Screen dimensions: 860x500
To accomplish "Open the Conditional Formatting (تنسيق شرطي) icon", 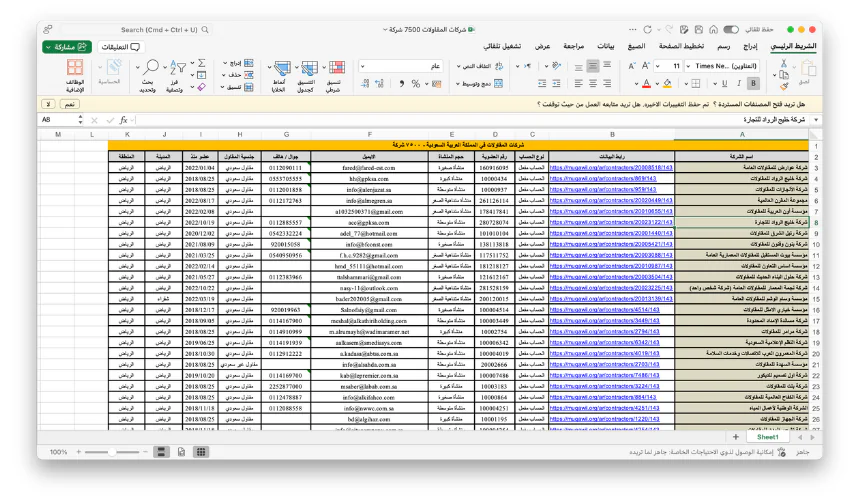I will click(x=337, y=70).
